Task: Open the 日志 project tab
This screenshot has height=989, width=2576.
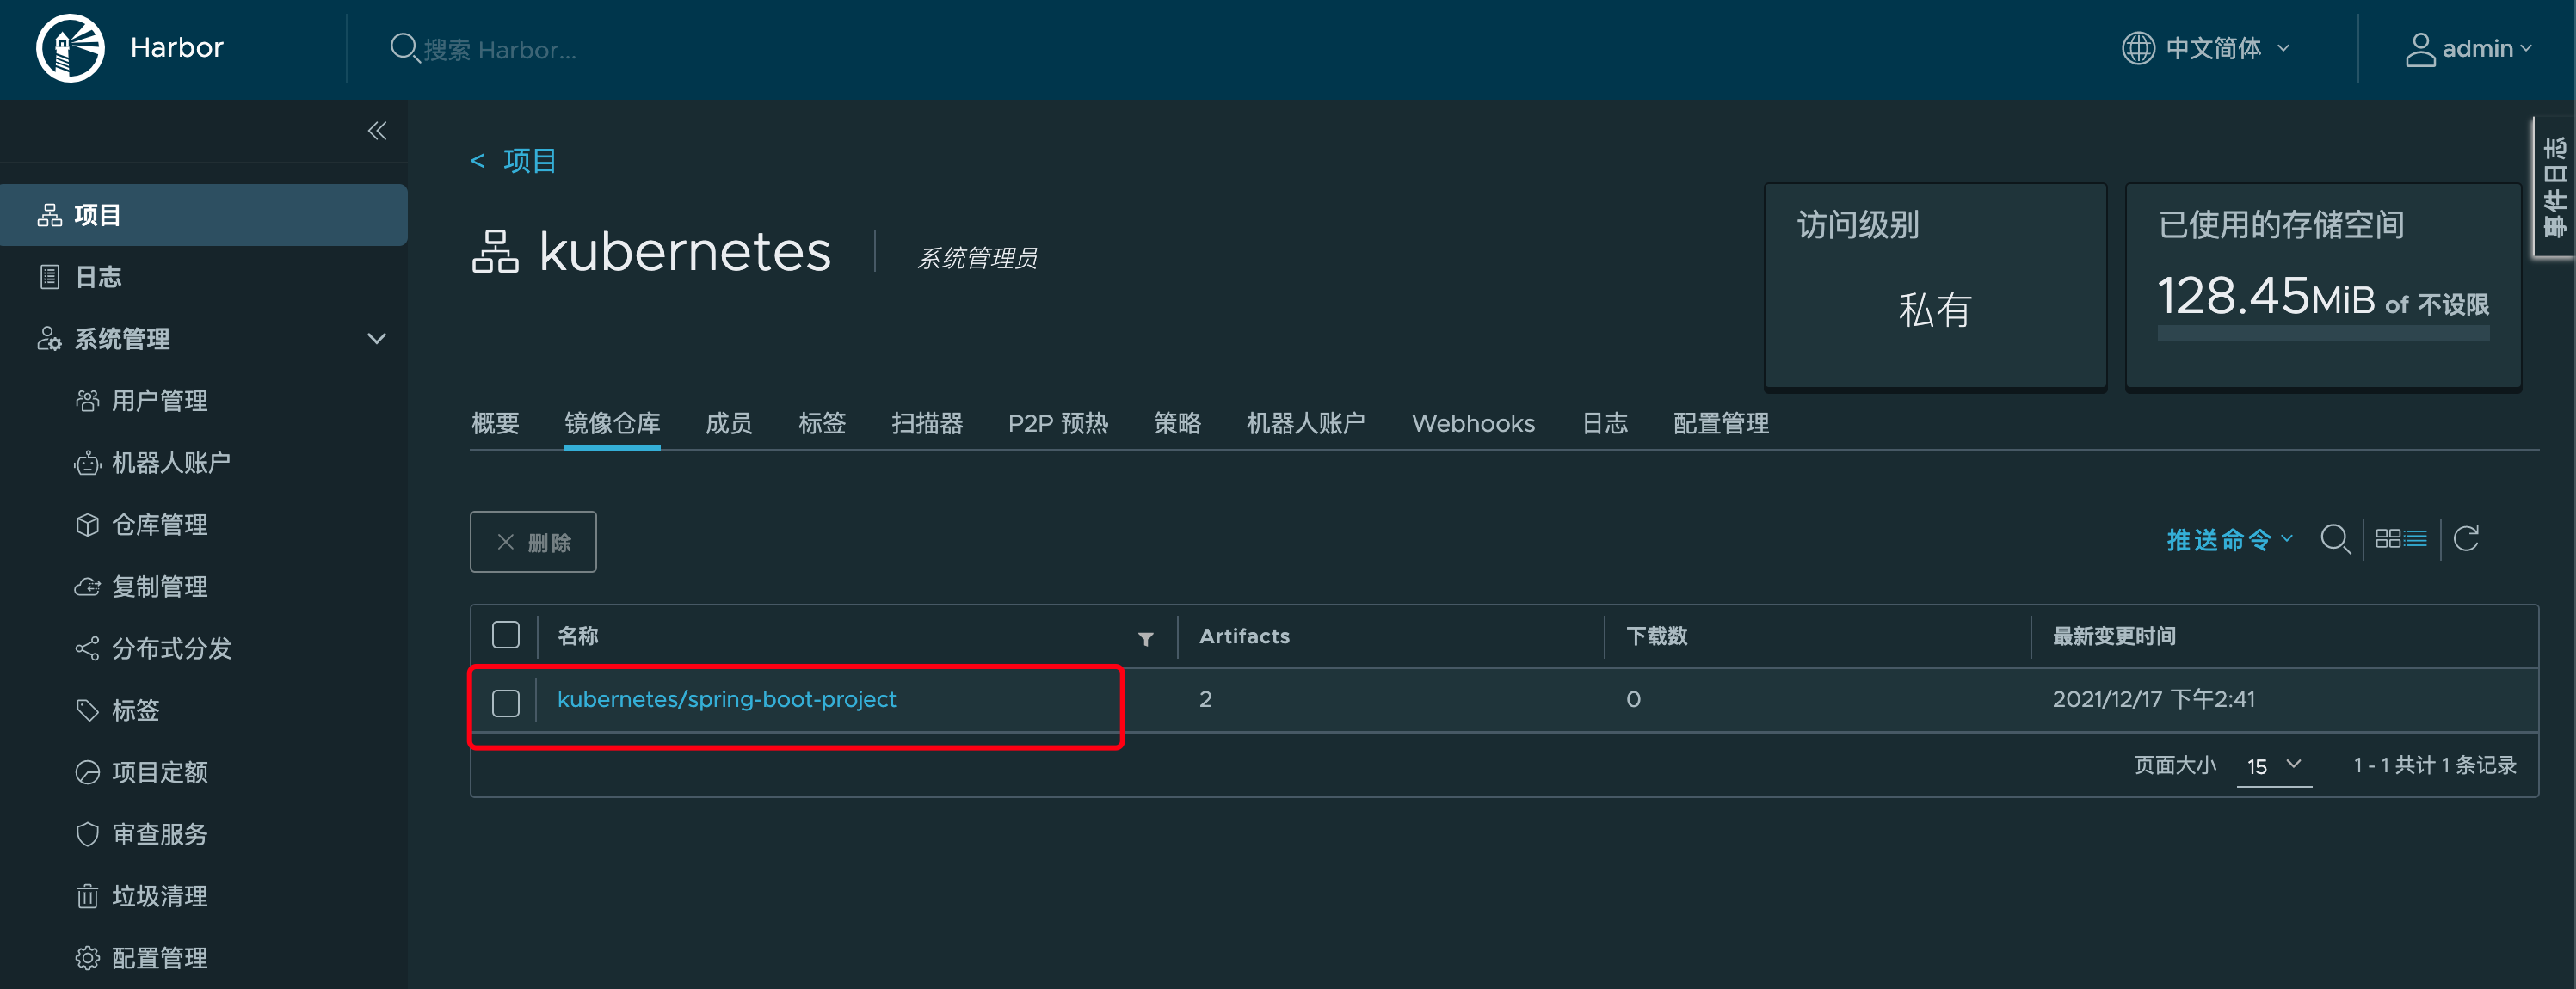Action: [1605, 423]
